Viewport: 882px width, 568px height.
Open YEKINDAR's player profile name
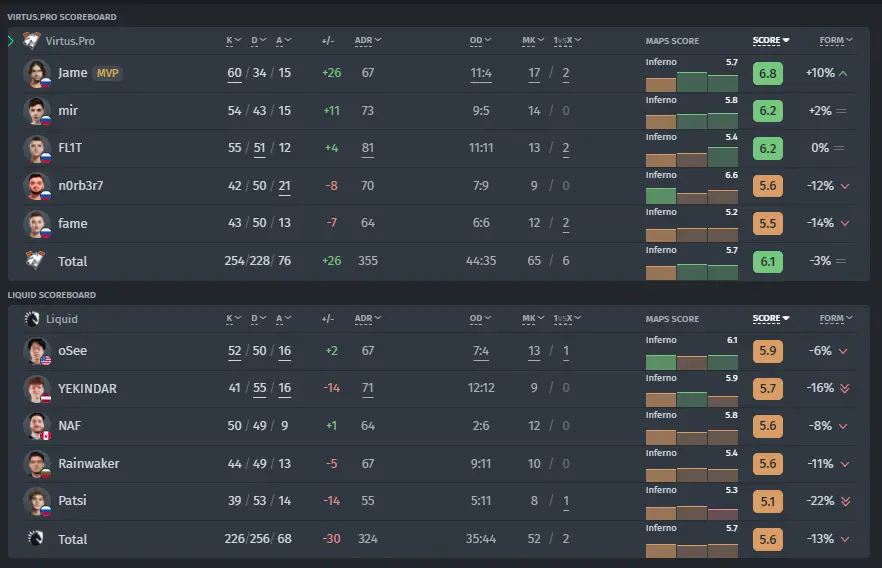point(87,389)
